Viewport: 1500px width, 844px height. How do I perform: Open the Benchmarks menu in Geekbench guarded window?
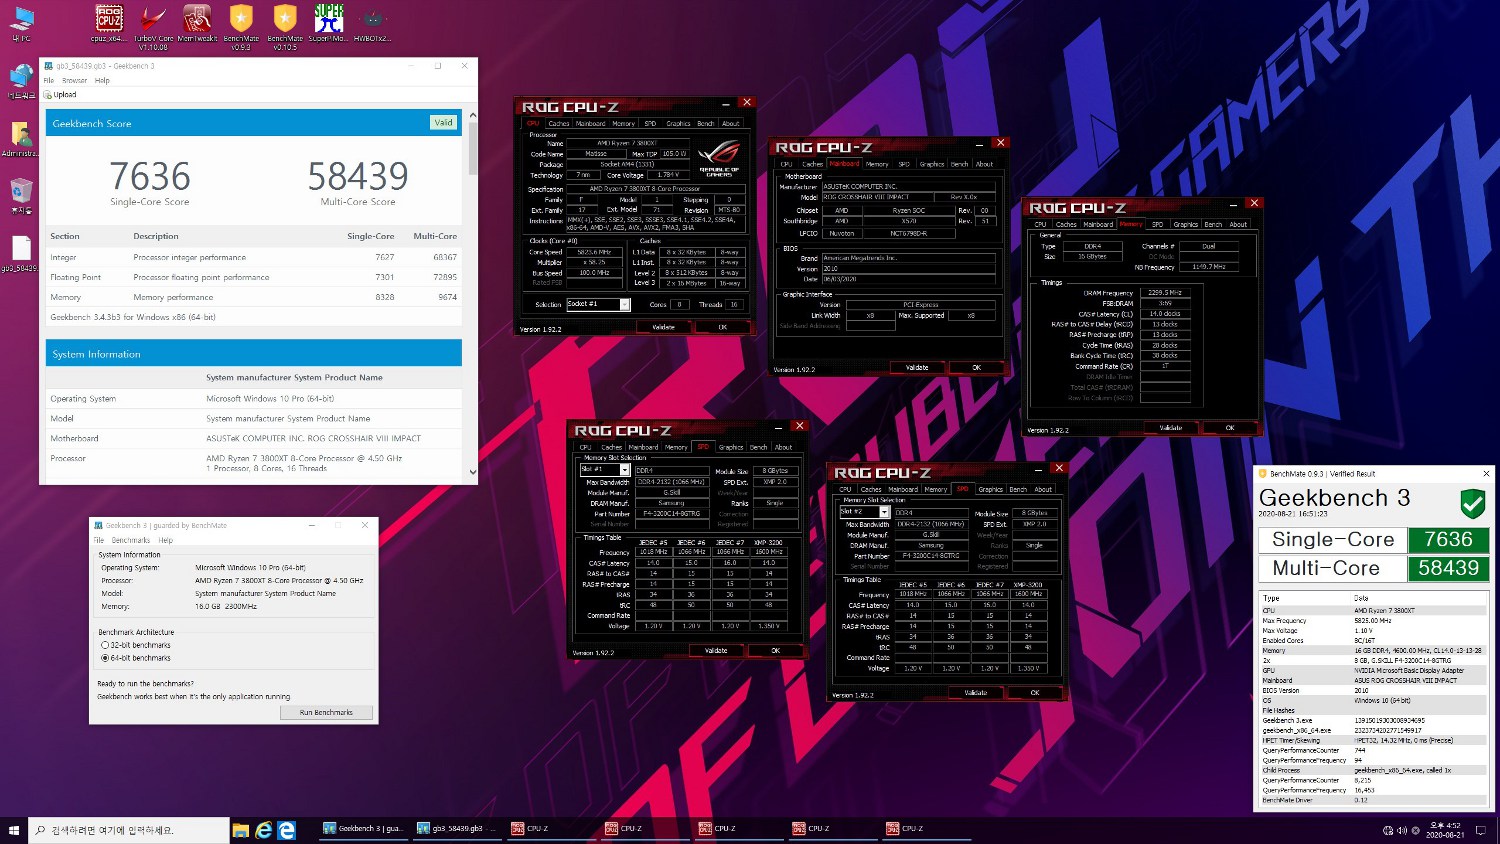(131, 540)
